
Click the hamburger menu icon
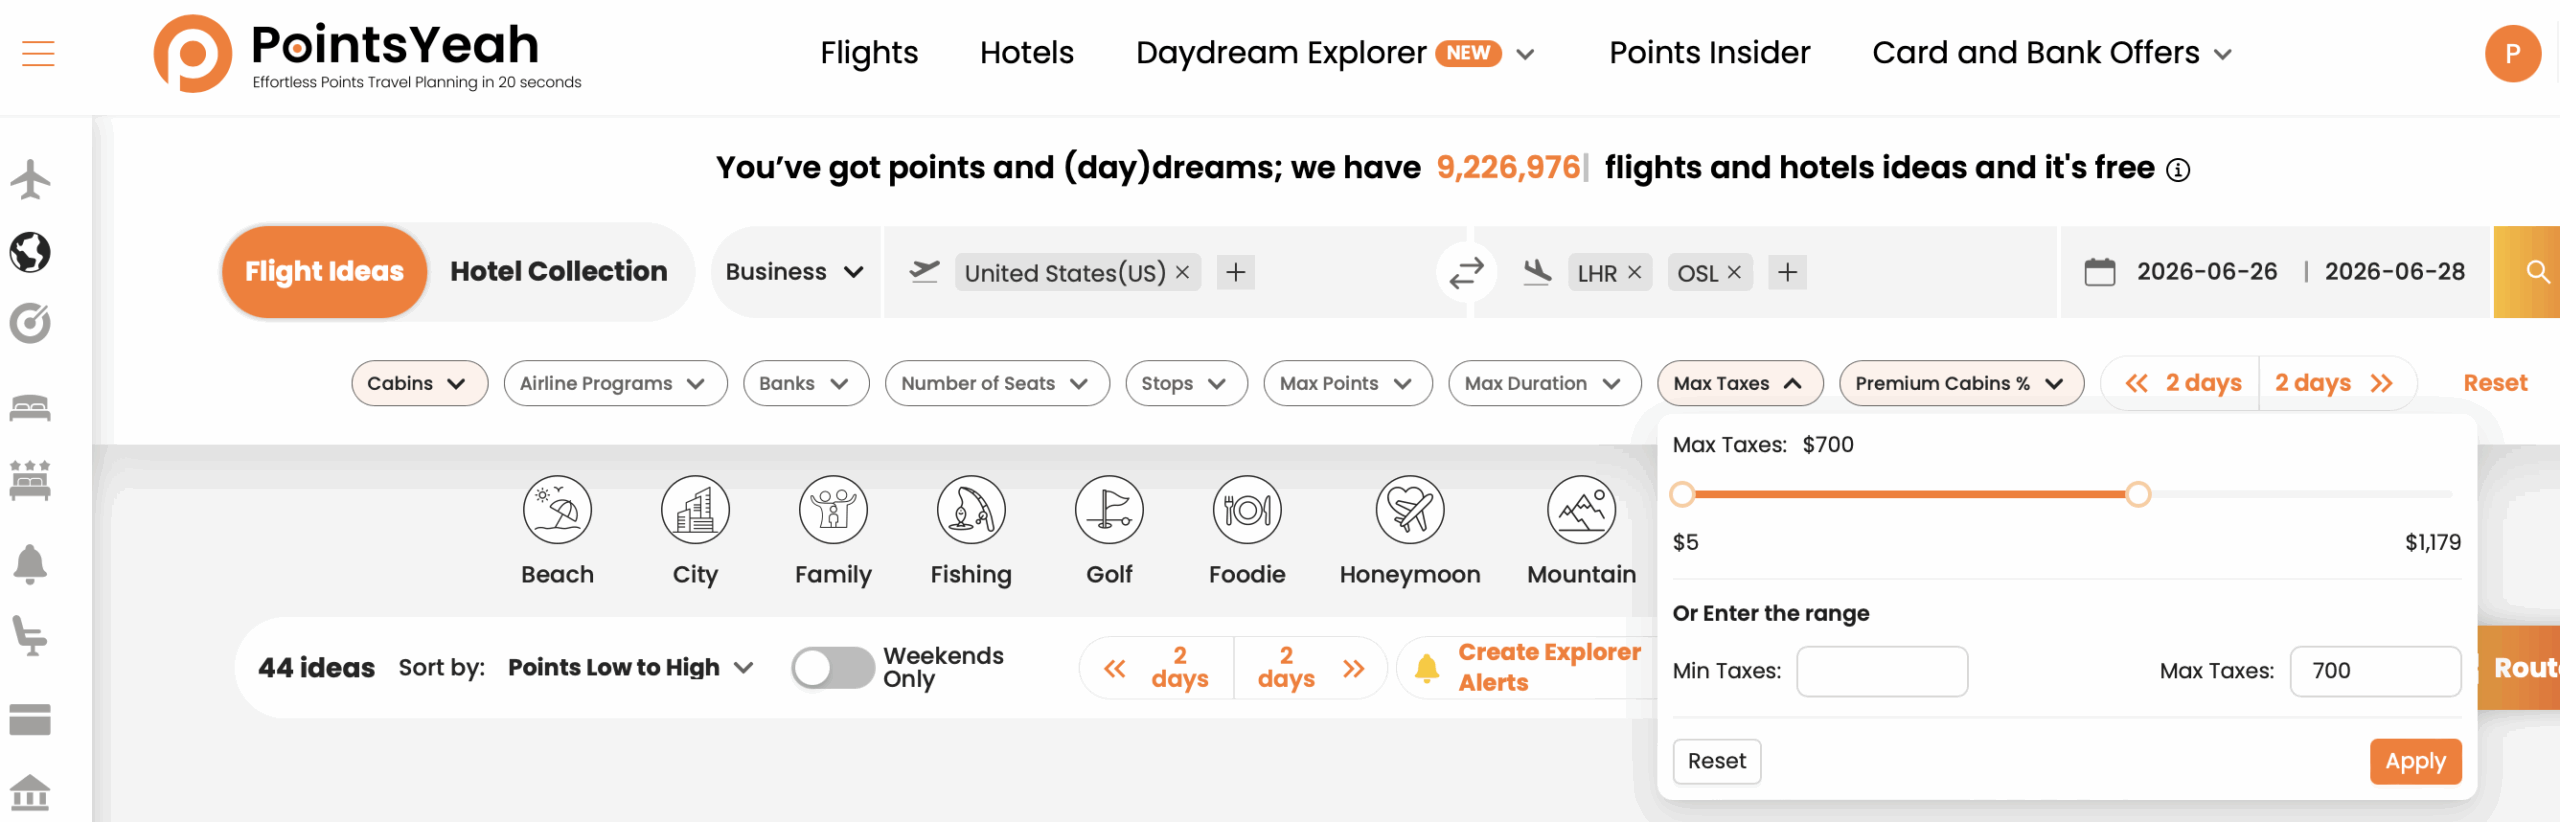[x=38, y=53]
